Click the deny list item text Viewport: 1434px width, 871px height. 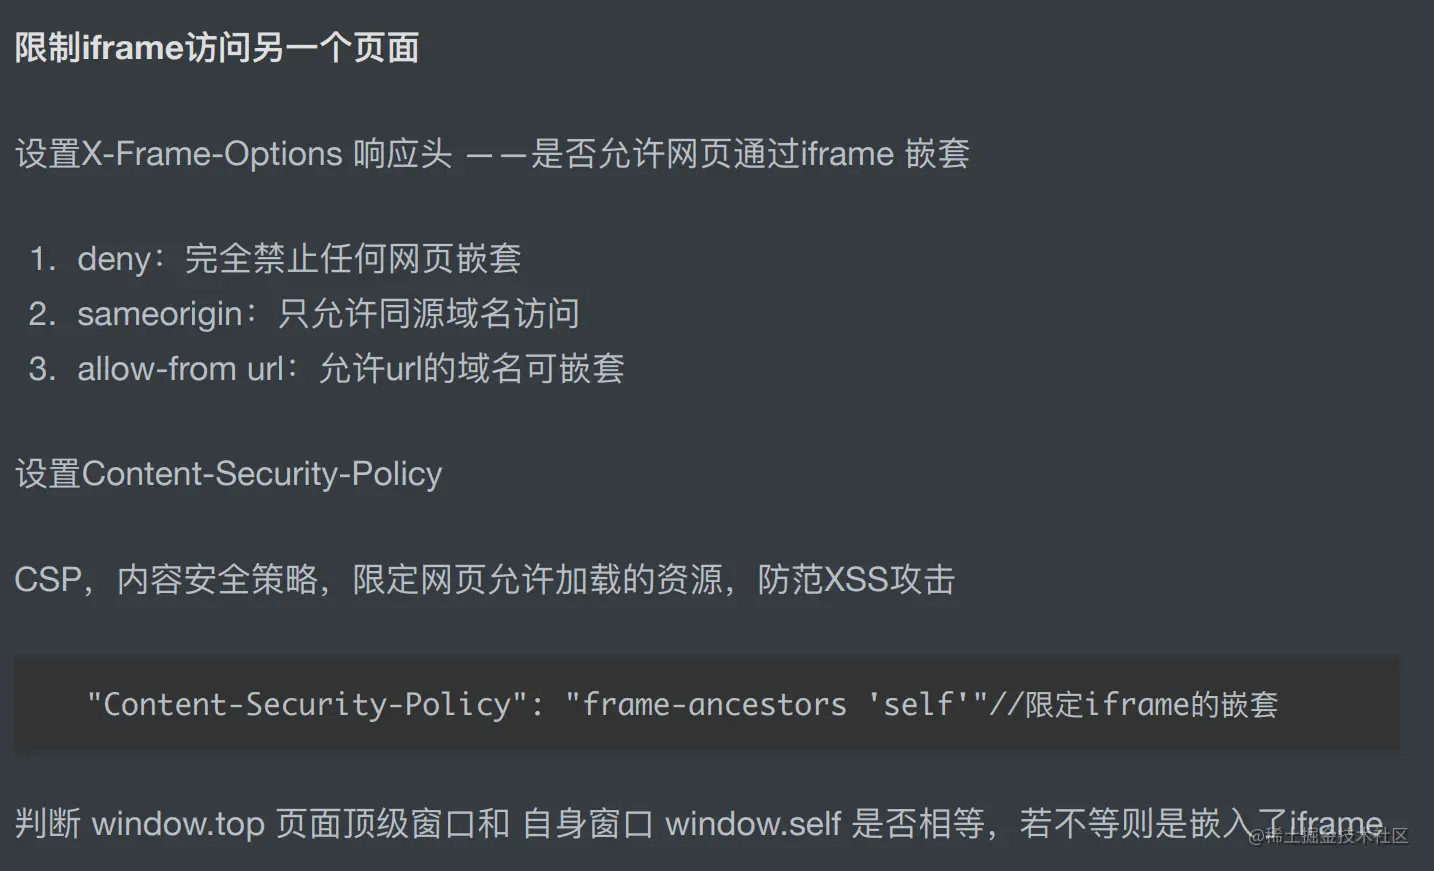pyautogui.click(x=300, y=259)
